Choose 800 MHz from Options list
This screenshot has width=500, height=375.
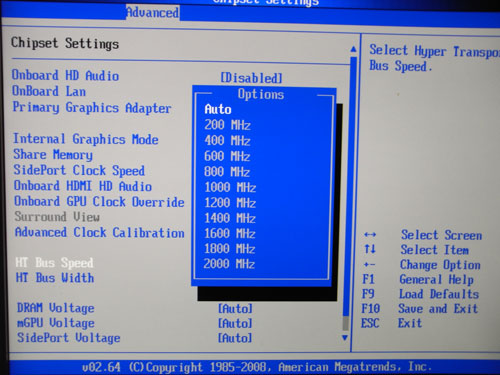click(227, 172)
